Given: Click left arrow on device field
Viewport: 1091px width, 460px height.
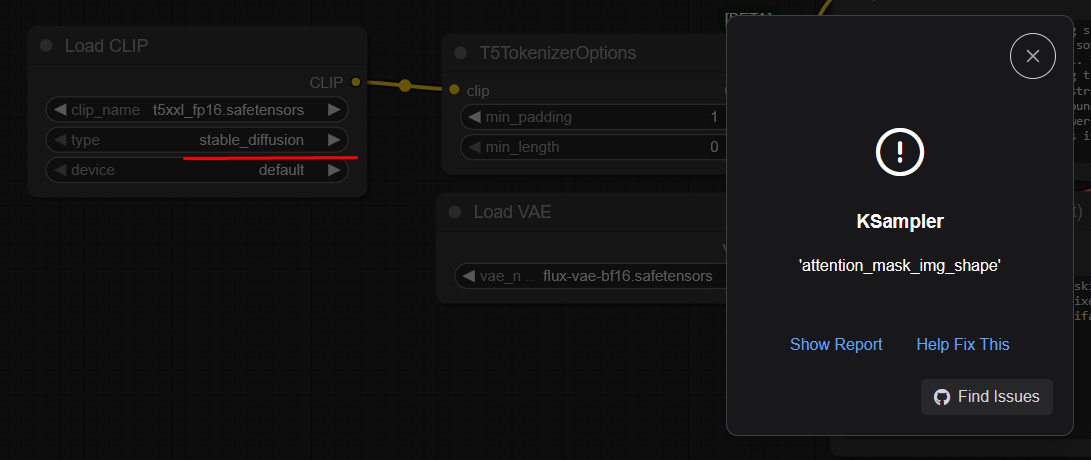Looking at the screenshot, I should (59, 170).
